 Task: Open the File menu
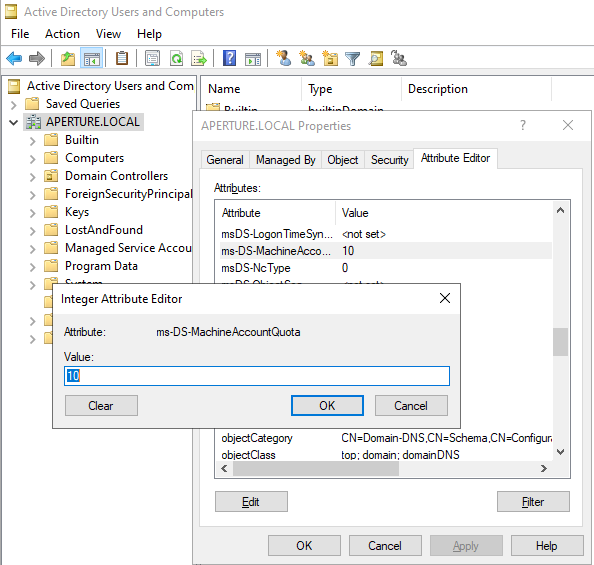20,34
